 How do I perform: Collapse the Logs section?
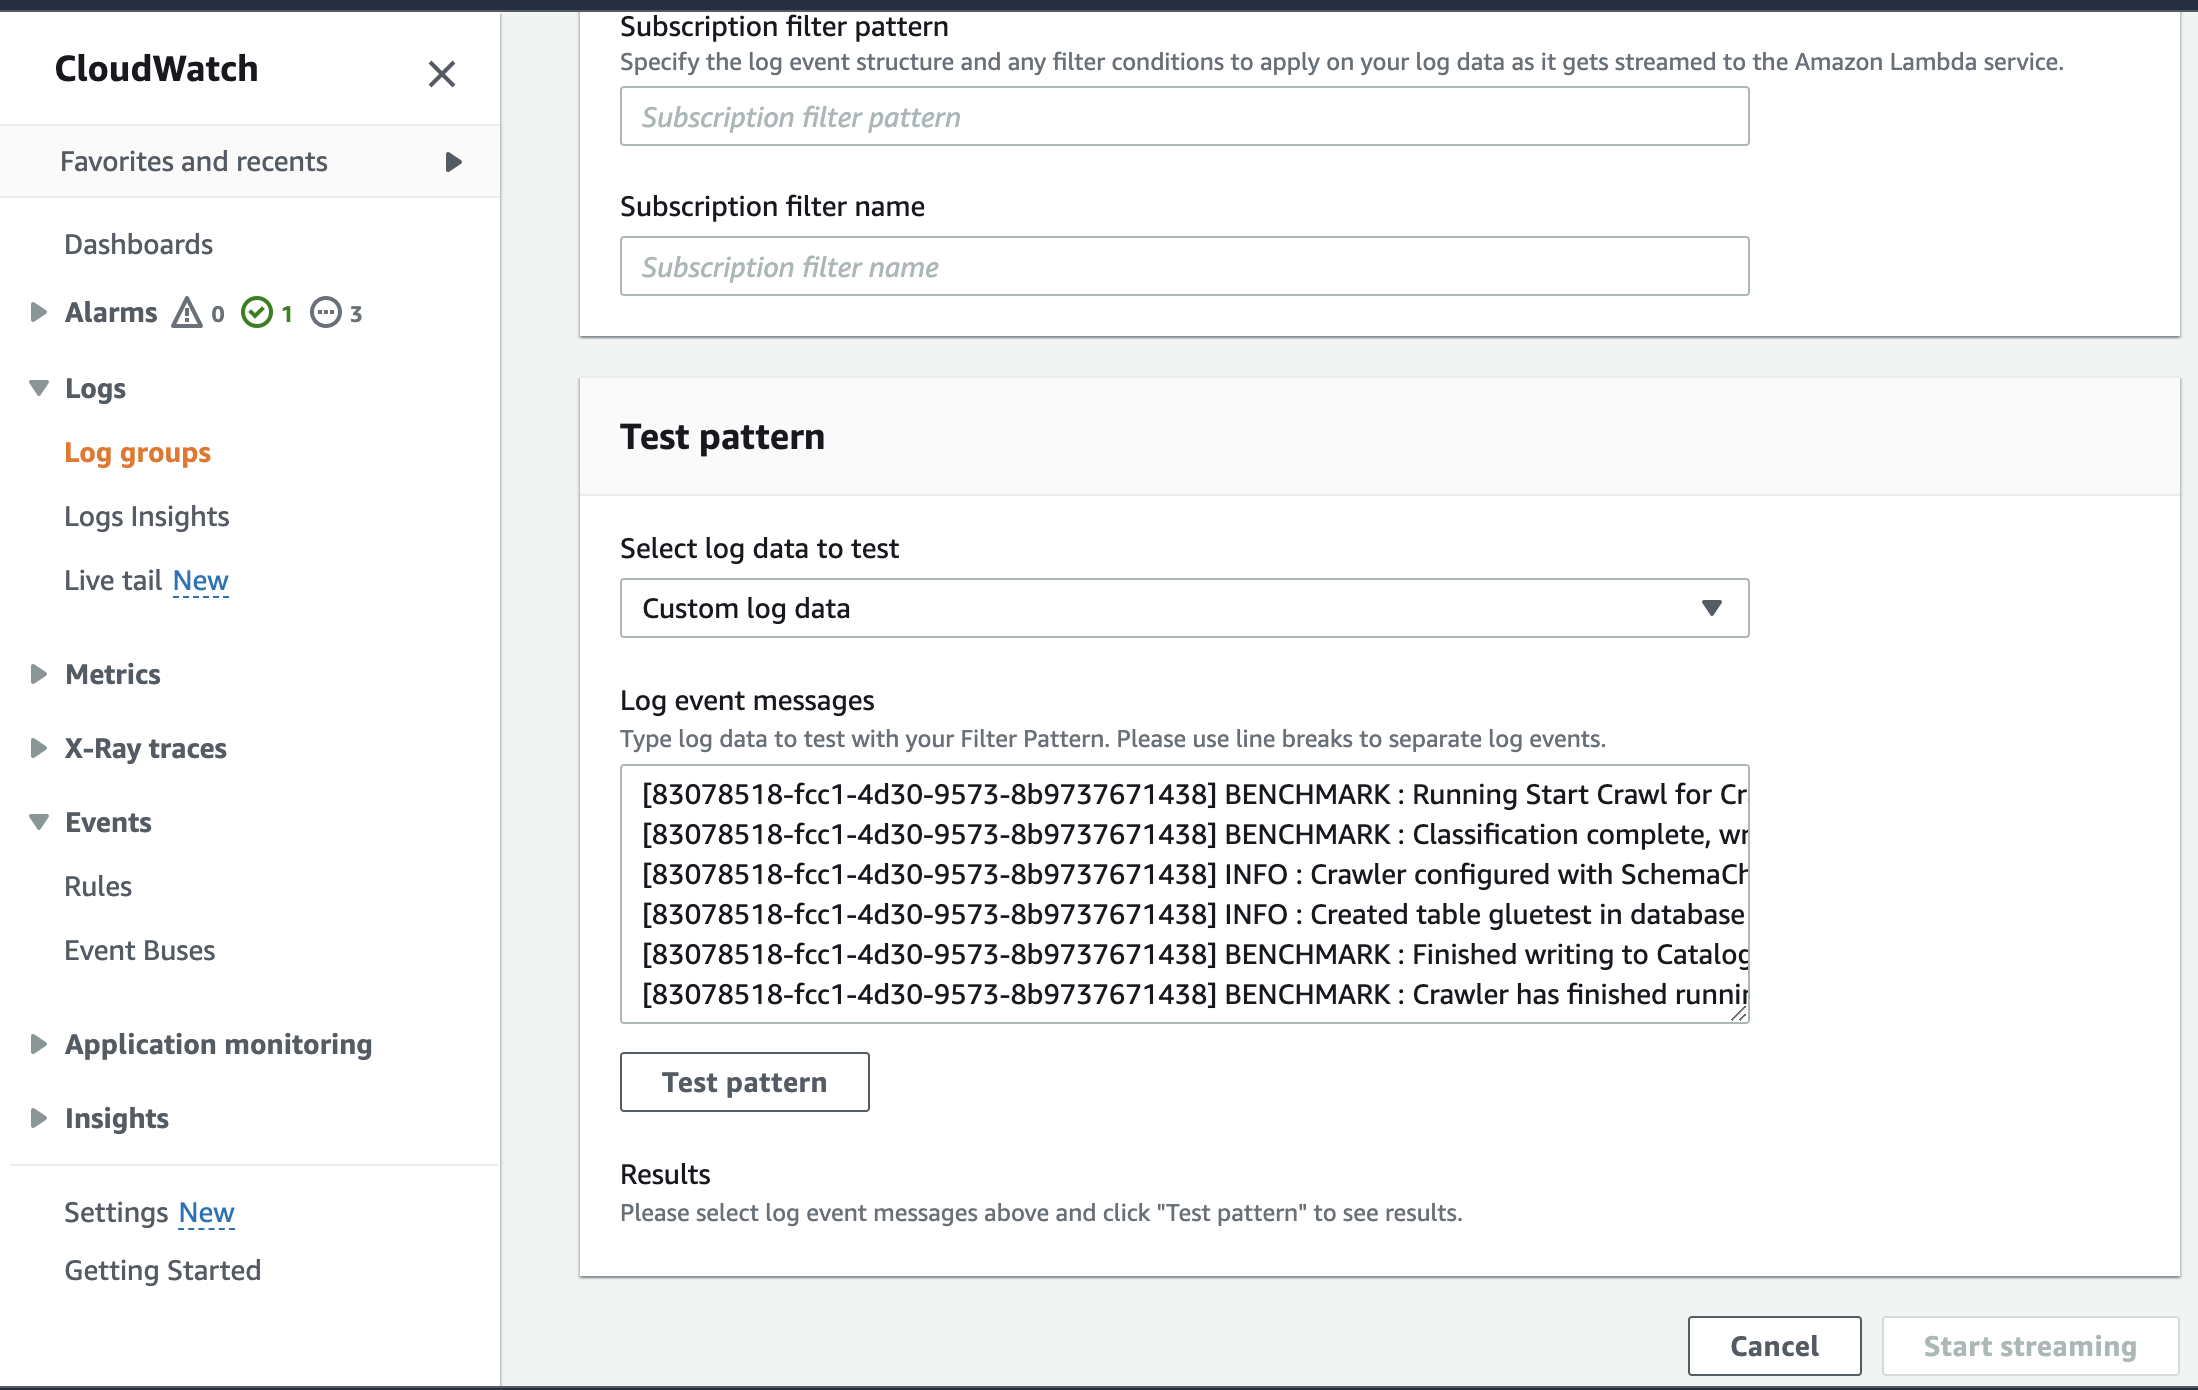click(x=38, y=388)
